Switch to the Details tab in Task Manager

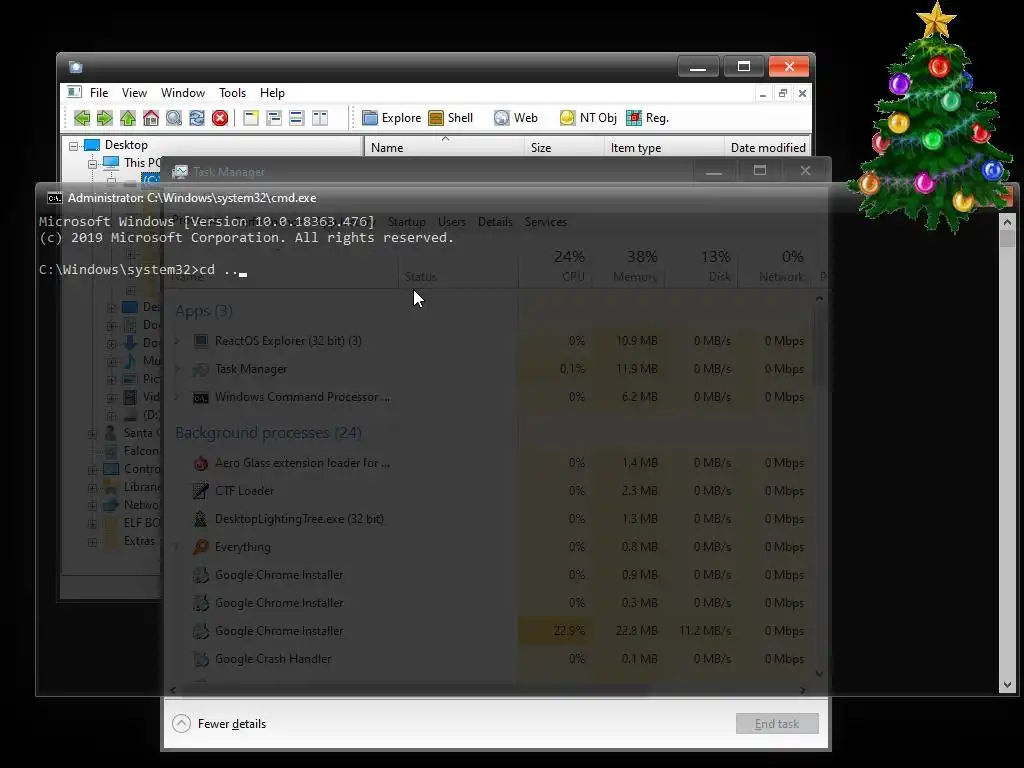click(495, 222)
